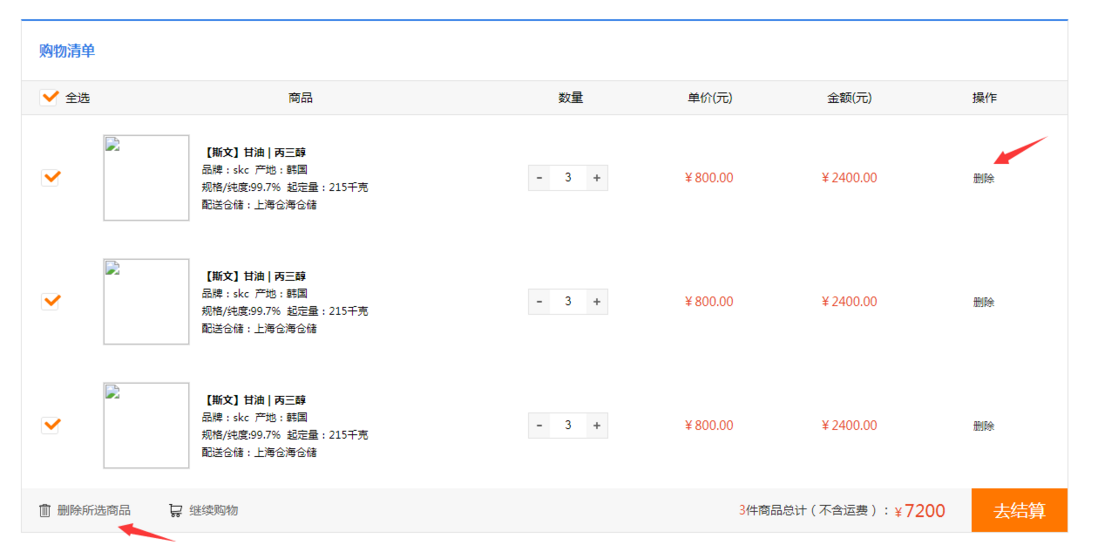1098x552 pixels.
Task: Click the 数量 column header
Action: 571,98
